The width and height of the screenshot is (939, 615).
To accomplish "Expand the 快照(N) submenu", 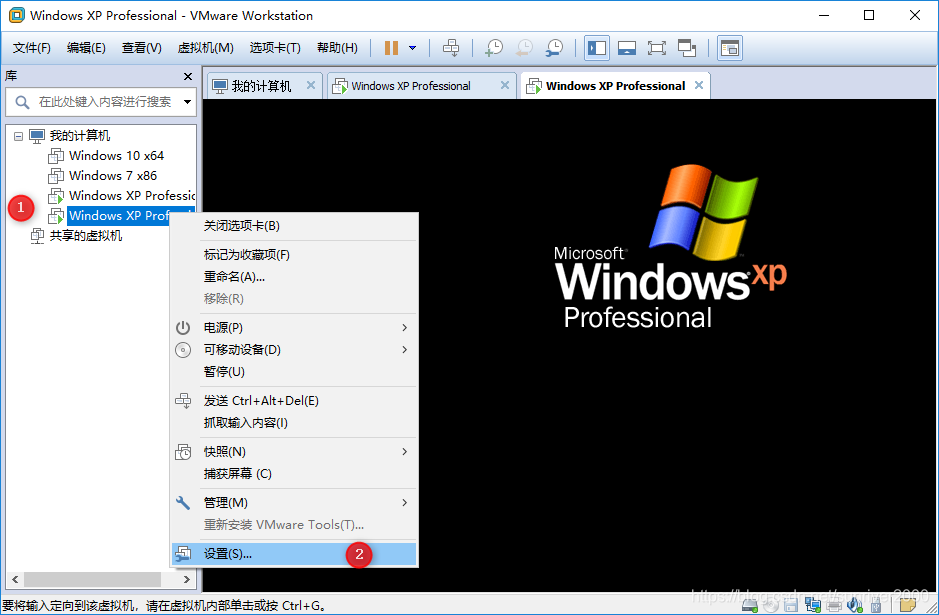I will pos(294,452).
